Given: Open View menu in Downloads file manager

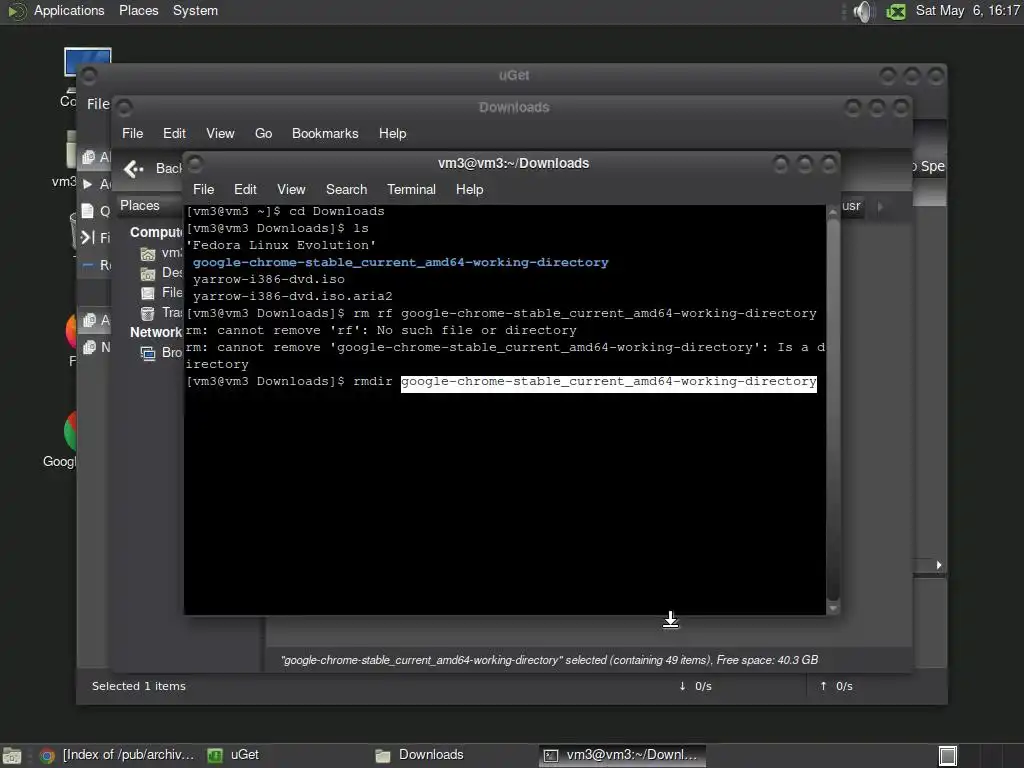Looking at the screenshot, I should (220, 133).
